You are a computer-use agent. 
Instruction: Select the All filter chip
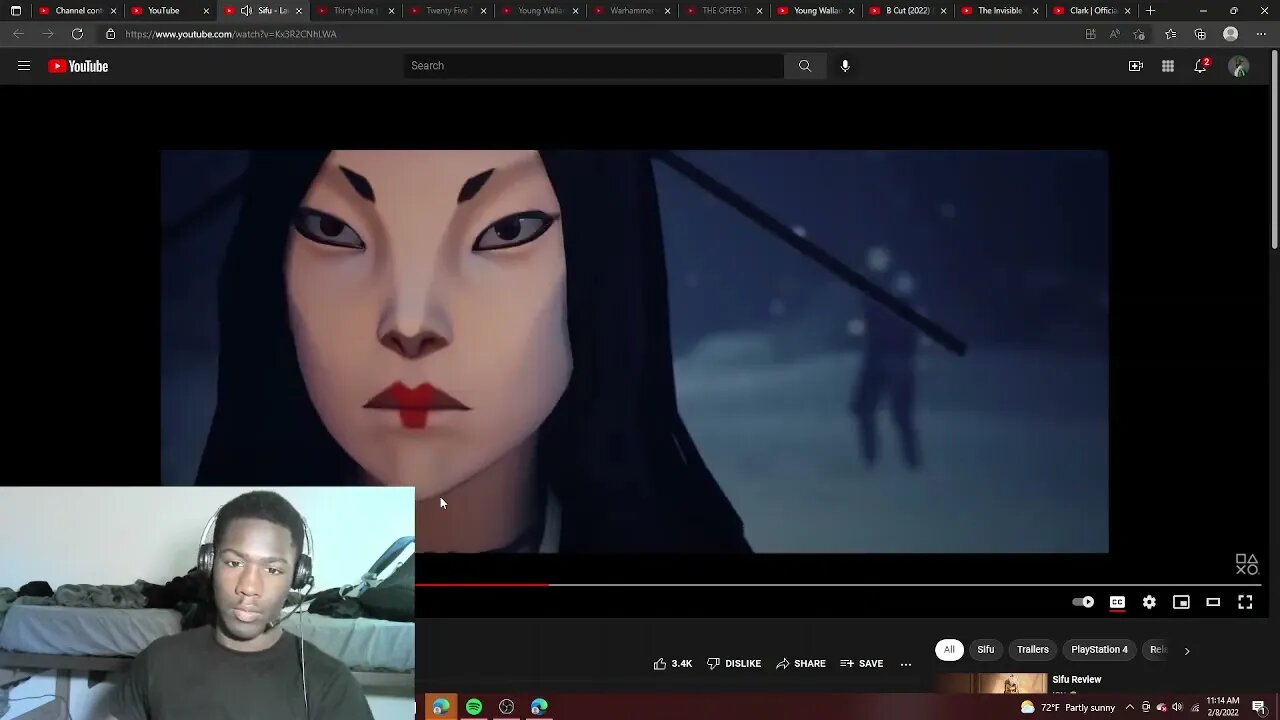[x=949, y=650]
